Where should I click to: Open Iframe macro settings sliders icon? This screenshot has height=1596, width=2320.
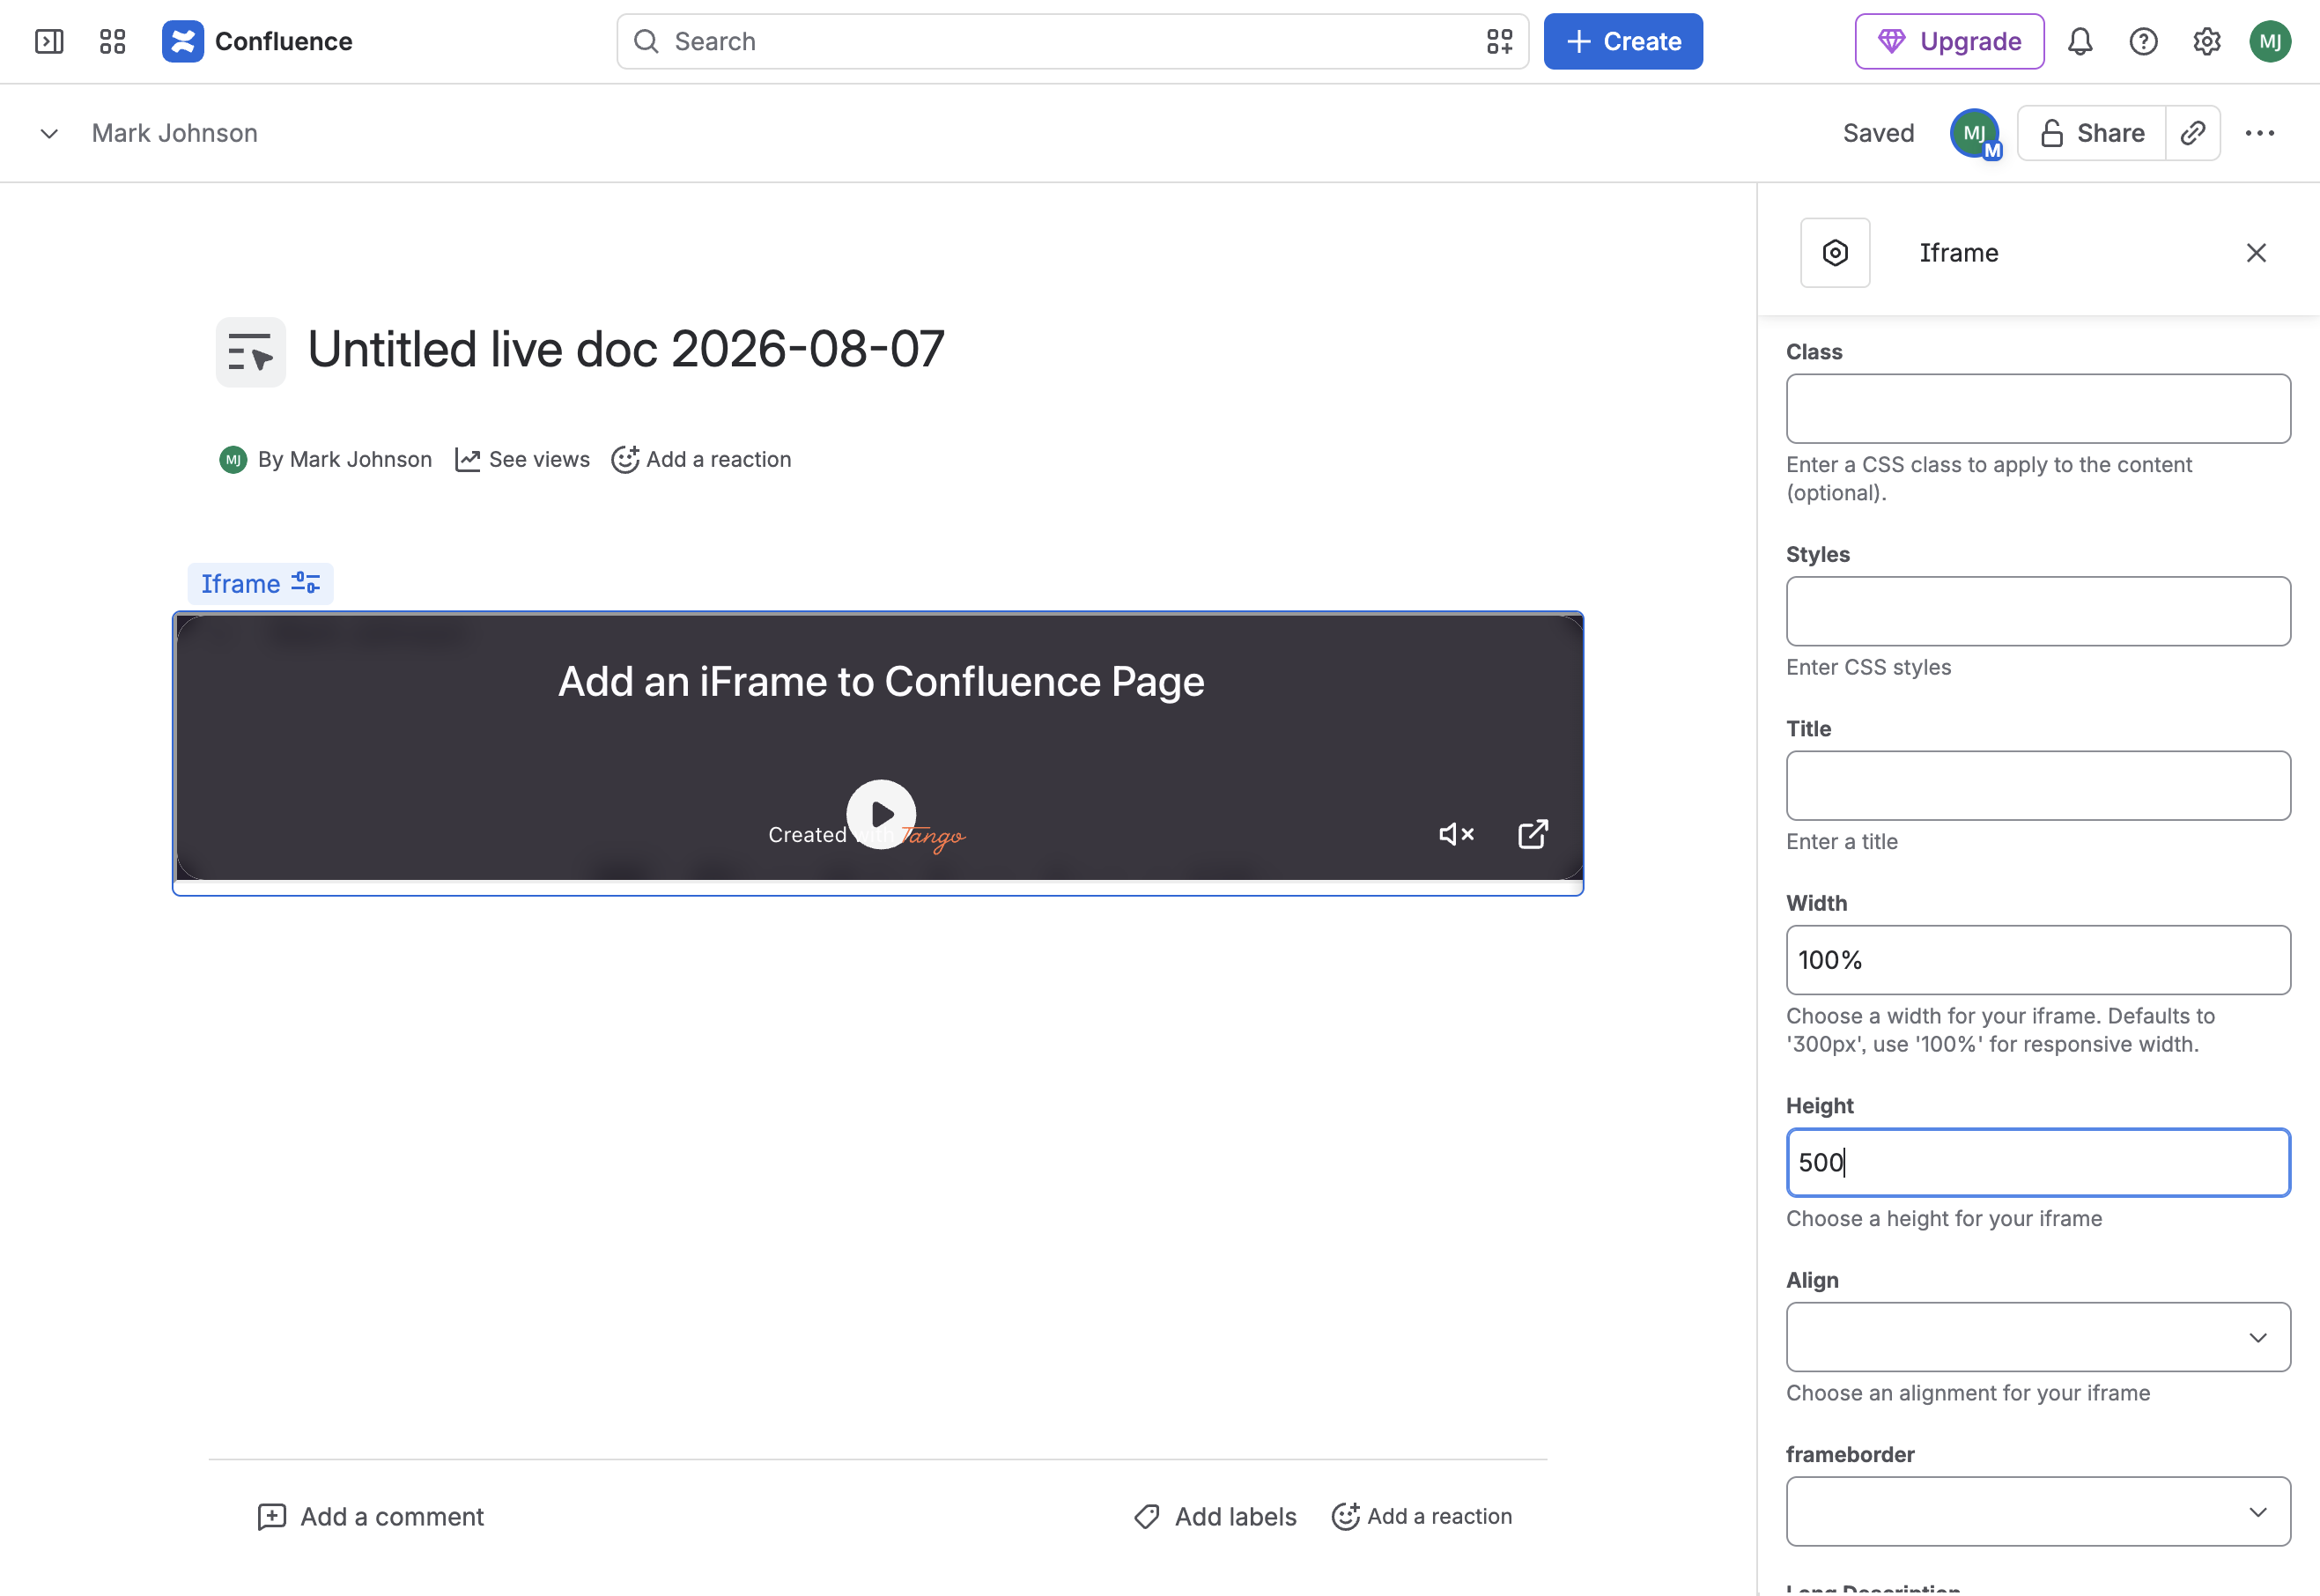point(305,583)
